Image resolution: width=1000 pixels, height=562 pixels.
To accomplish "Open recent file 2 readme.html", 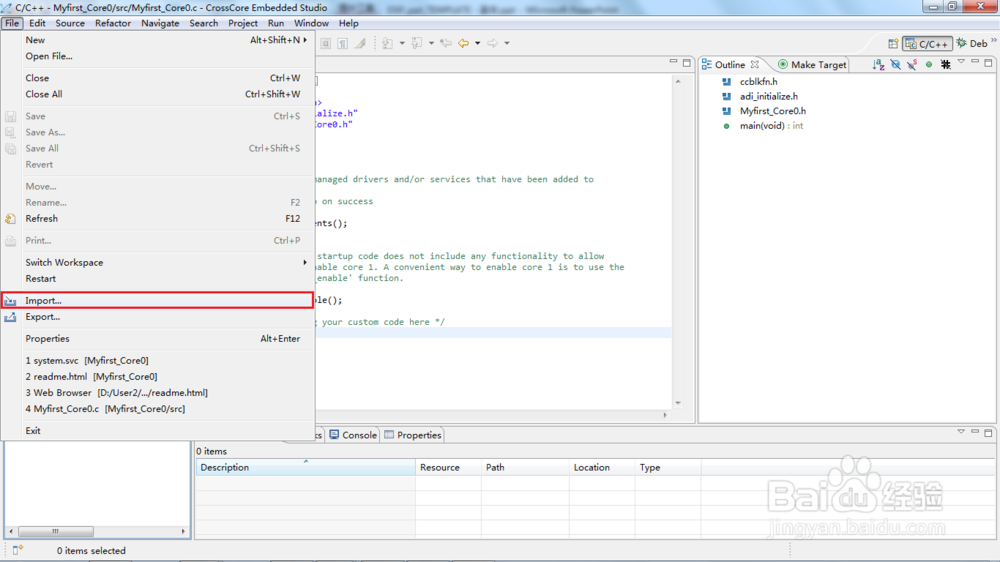I will 158,377.
